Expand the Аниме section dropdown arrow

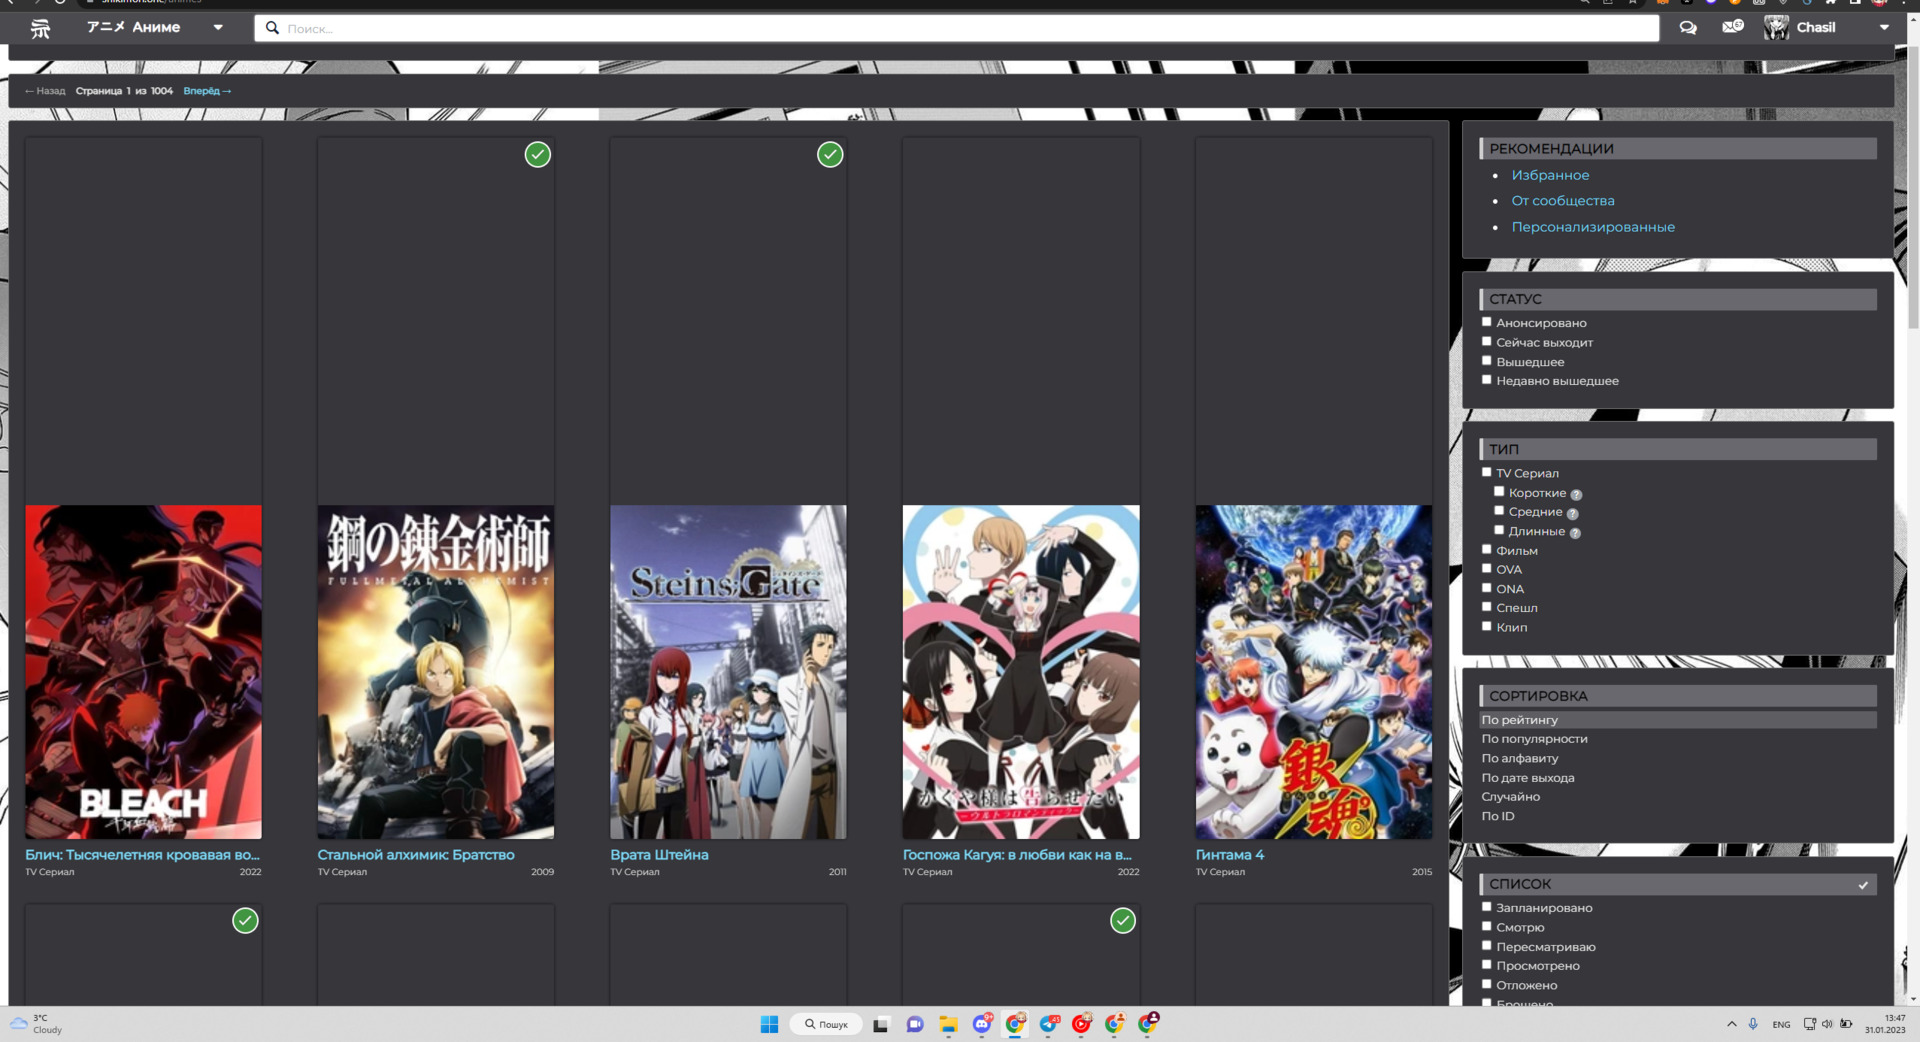[x=218, y=28]
